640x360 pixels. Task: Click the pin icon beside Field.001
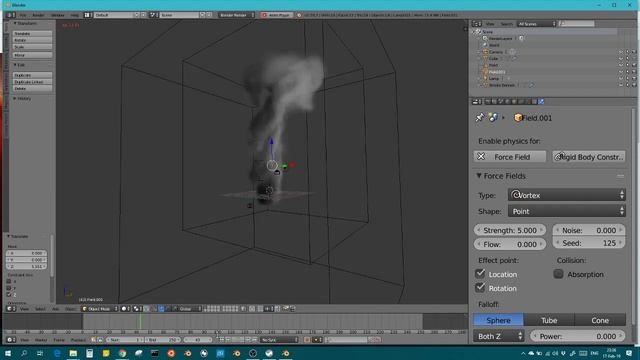(x=480, y=118)
